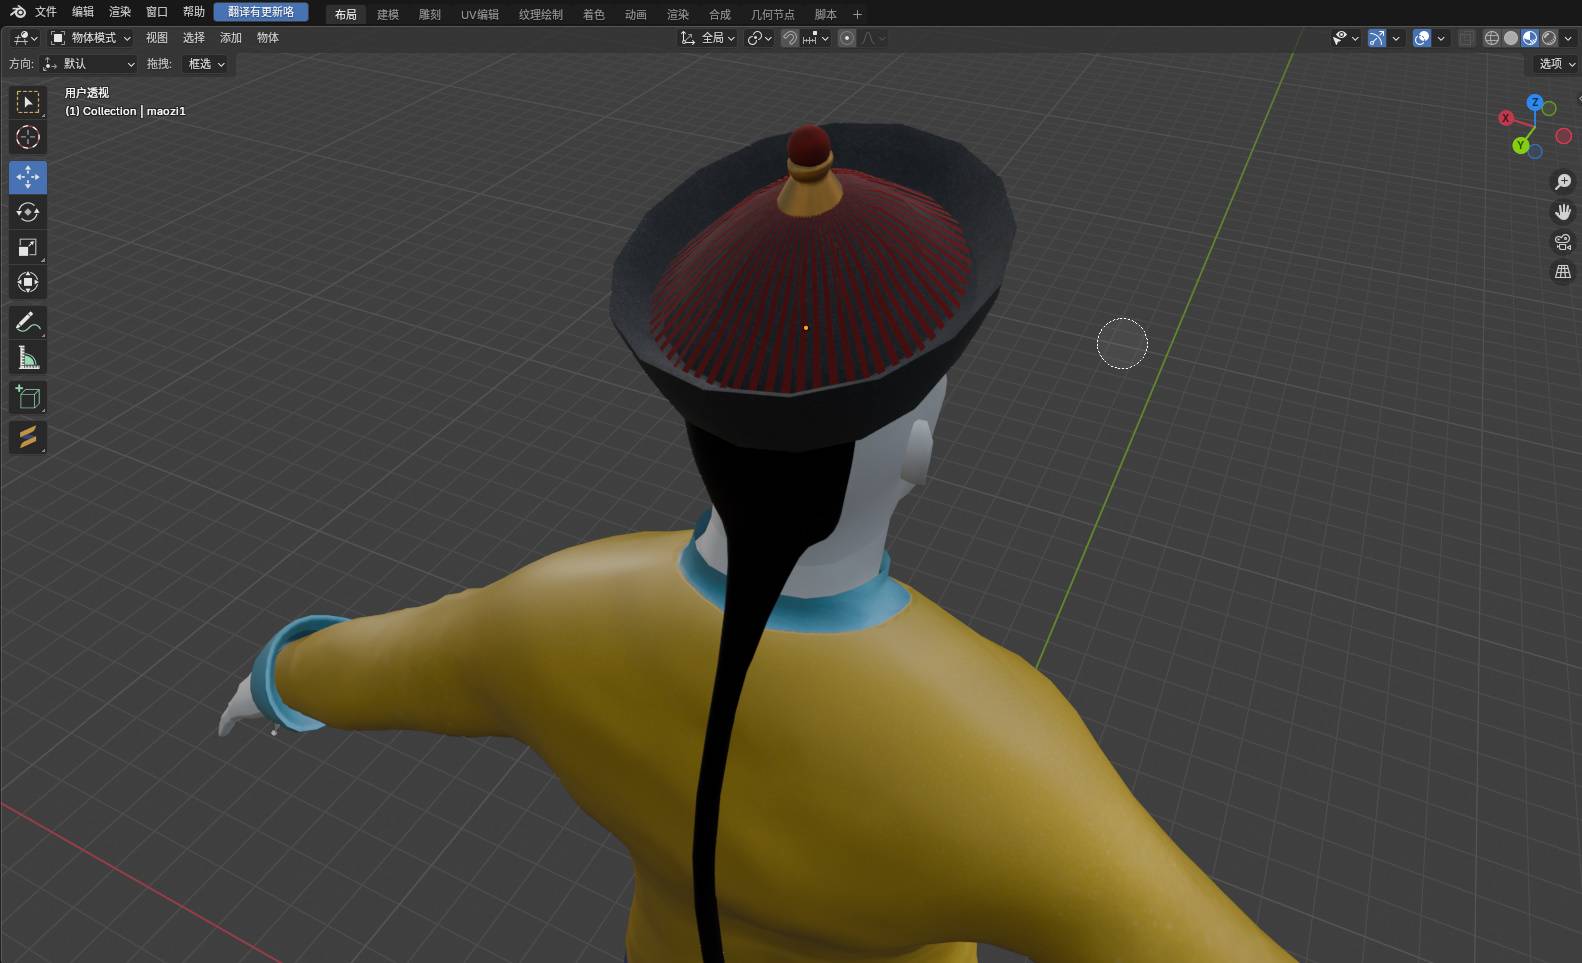Click the 翻译有更新咯 button
The image size is (1582, 963).
click(x=261, y=12)
